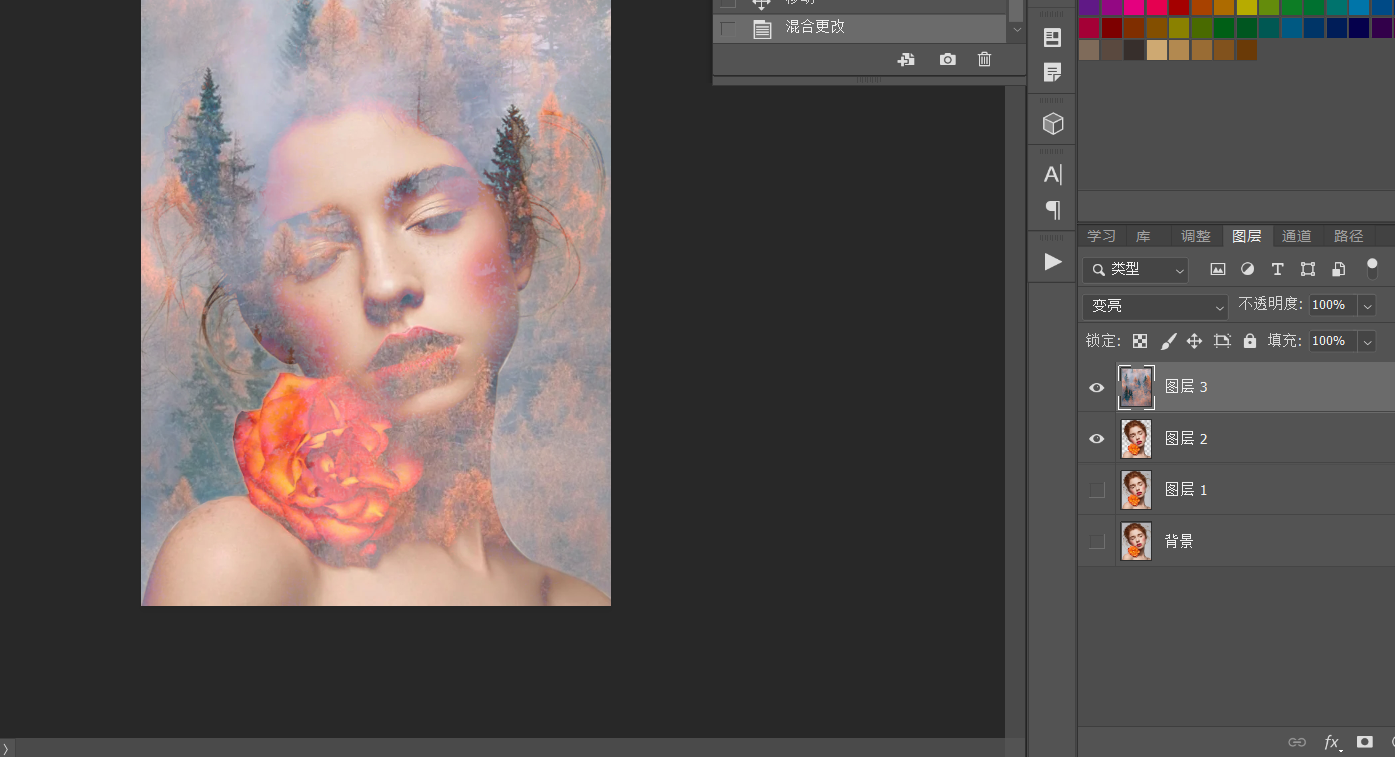Switch to the 调整 tab

(x=1196, y=236)
